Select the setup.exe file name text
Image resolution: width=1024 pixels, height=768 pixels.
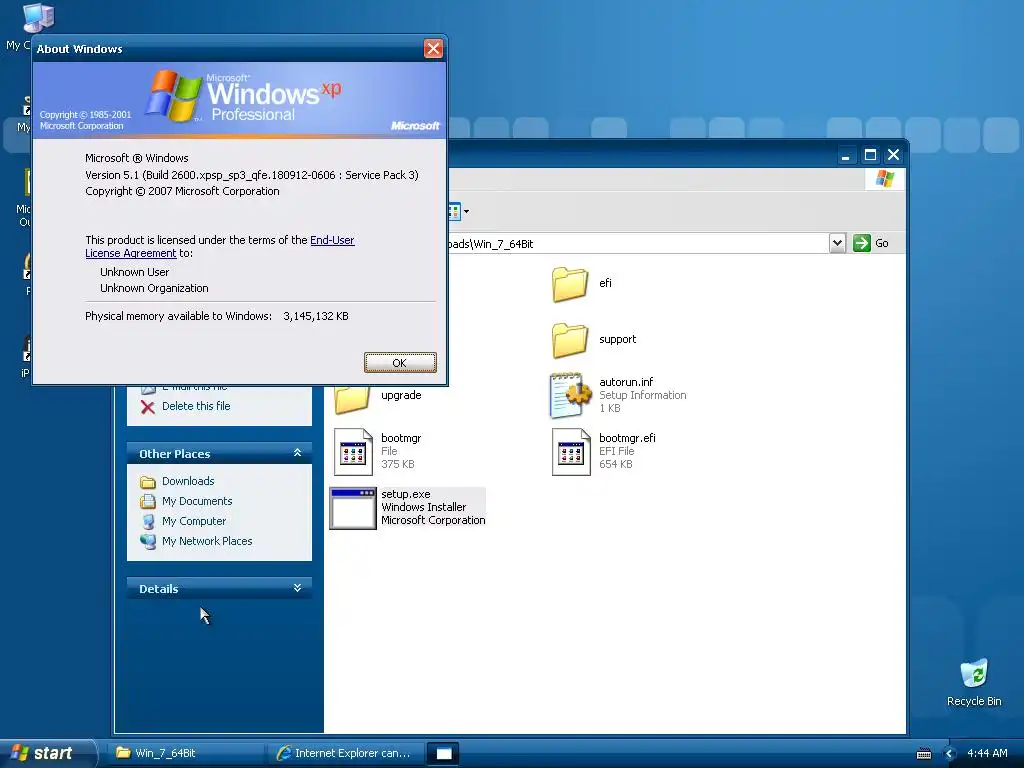click(x=406, y=494)
